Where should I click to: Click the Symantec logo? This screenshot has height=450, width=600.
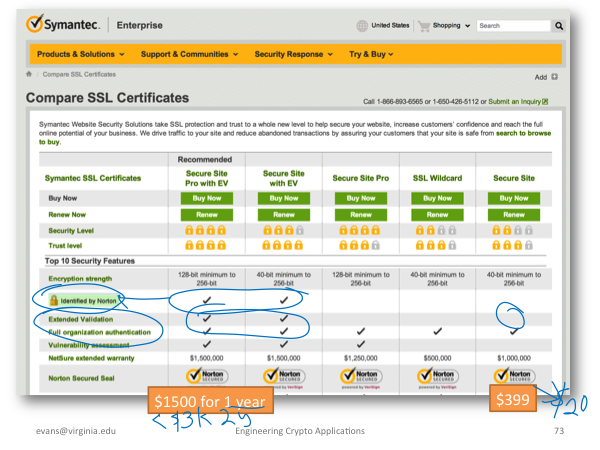coord(63,24)
